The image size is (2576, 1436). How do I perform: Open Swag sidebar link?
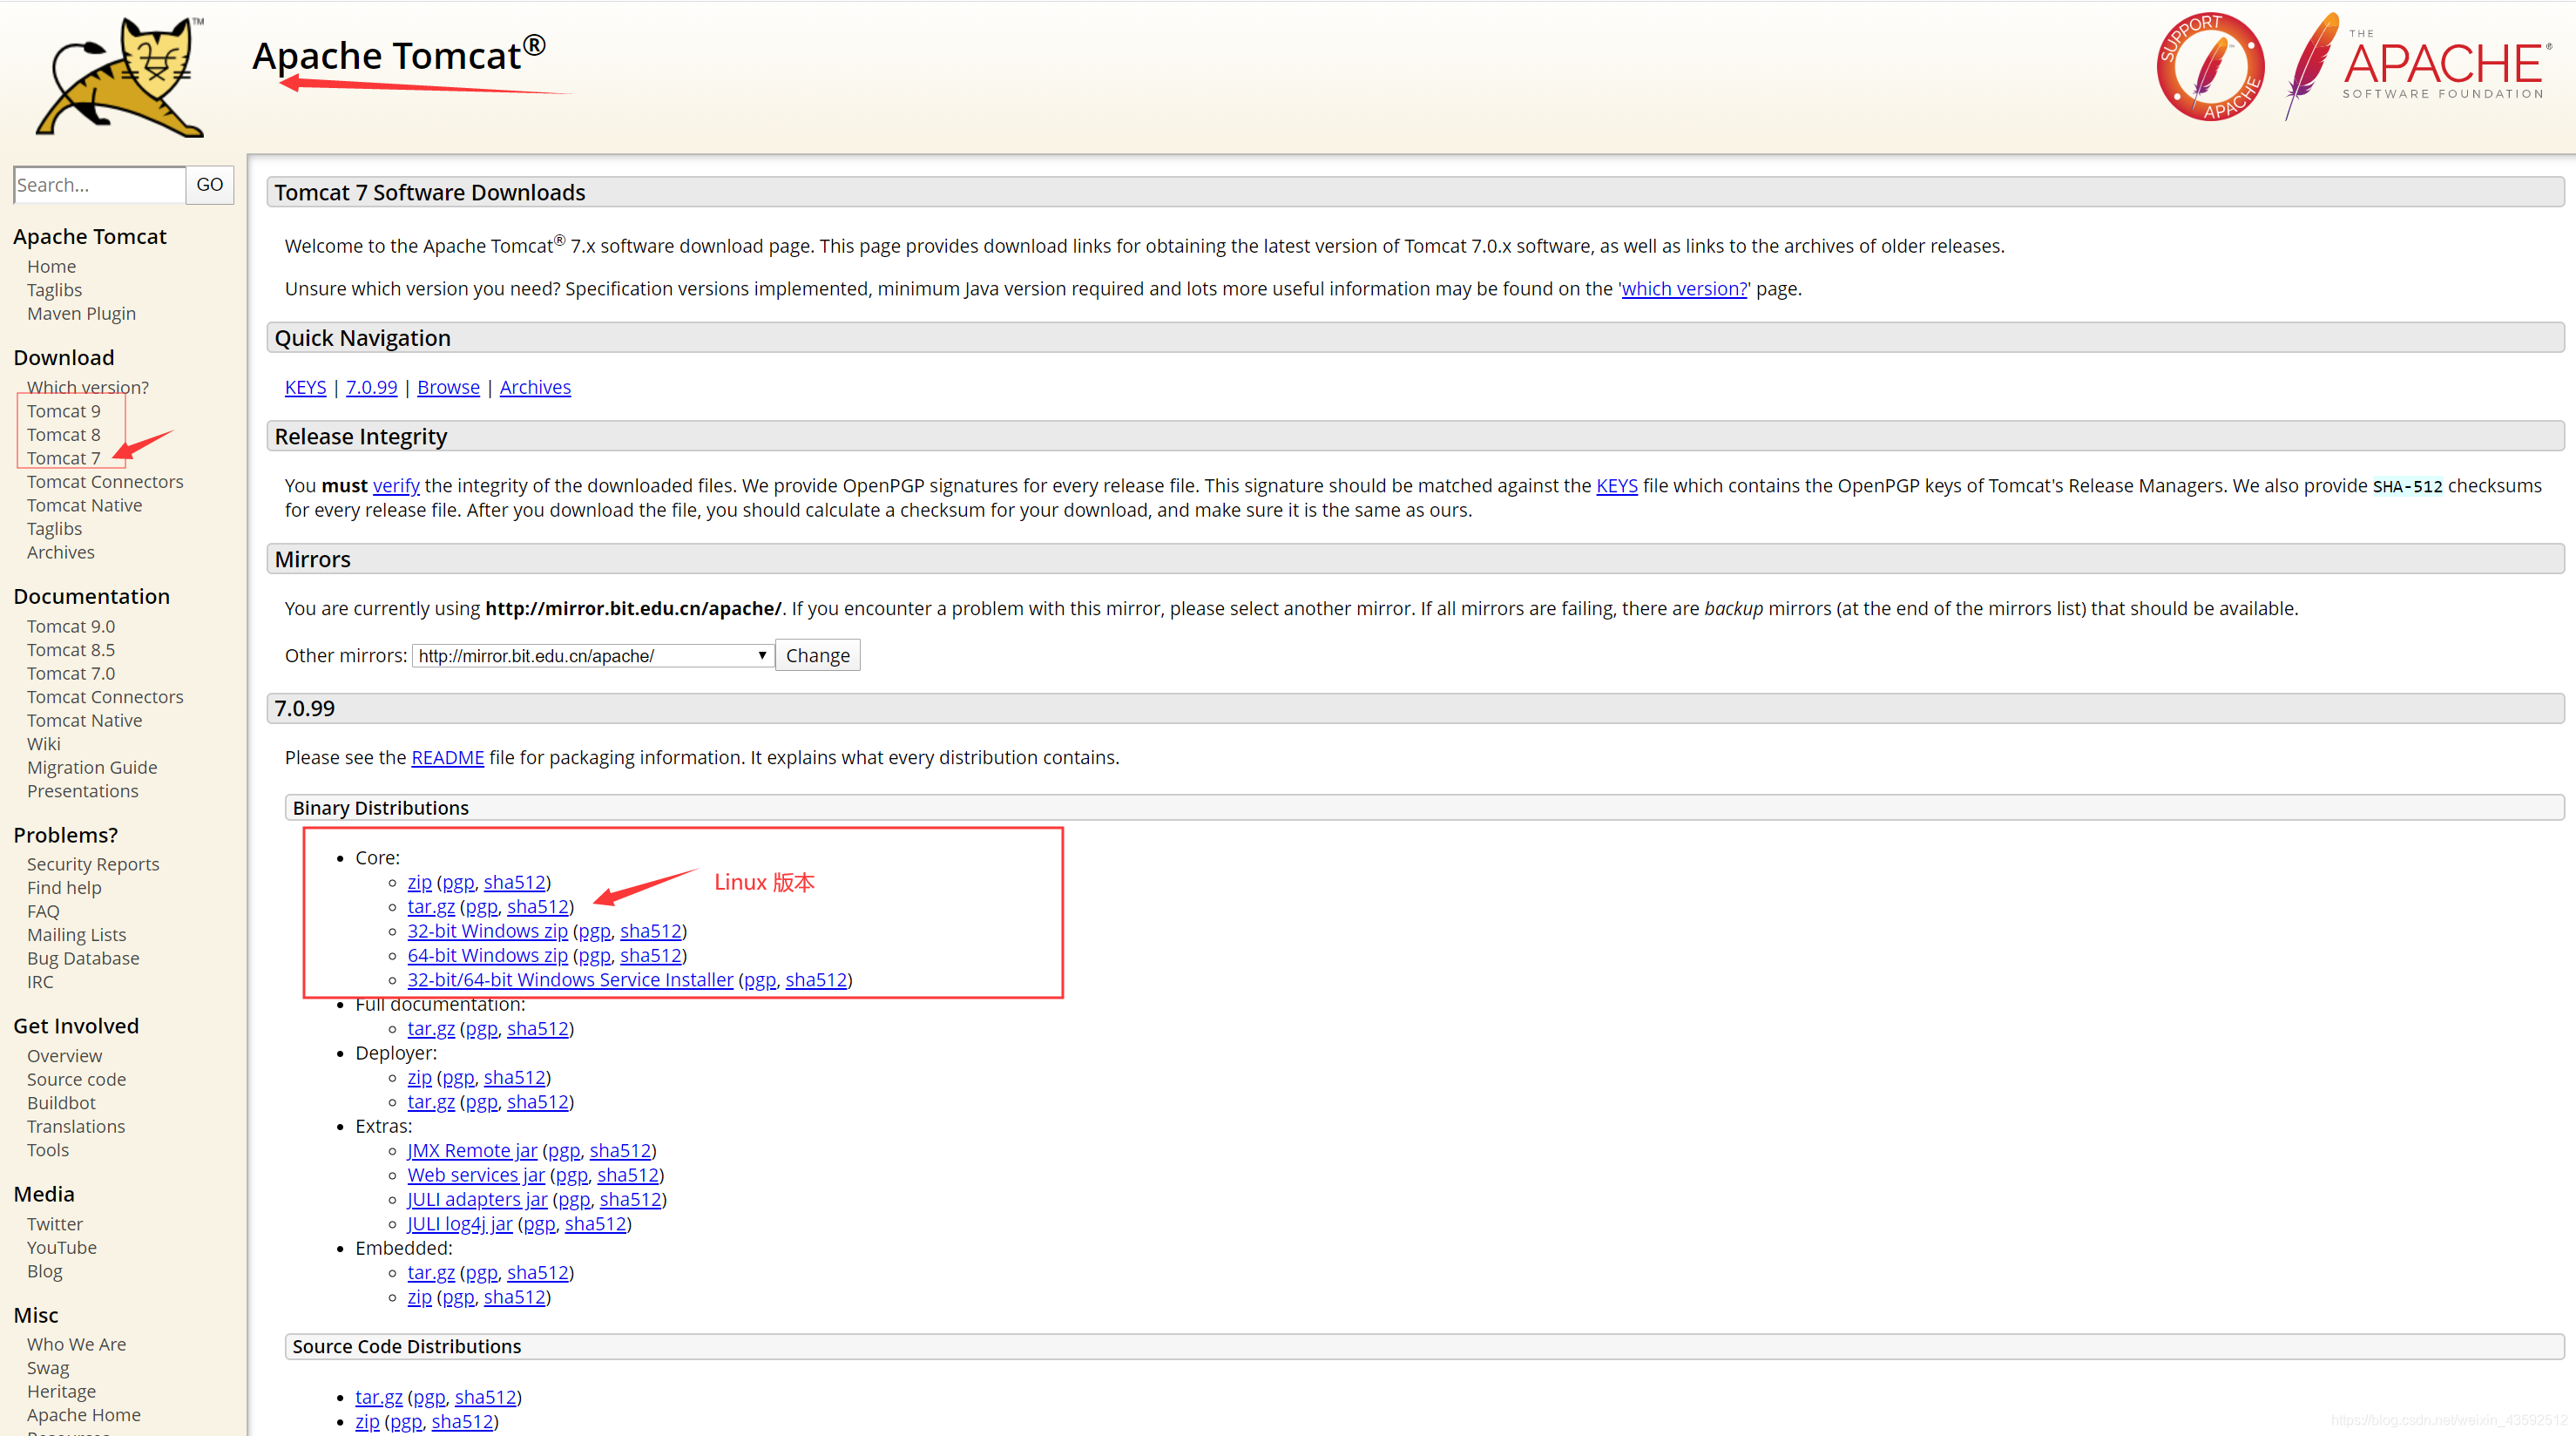point(48,1368)
